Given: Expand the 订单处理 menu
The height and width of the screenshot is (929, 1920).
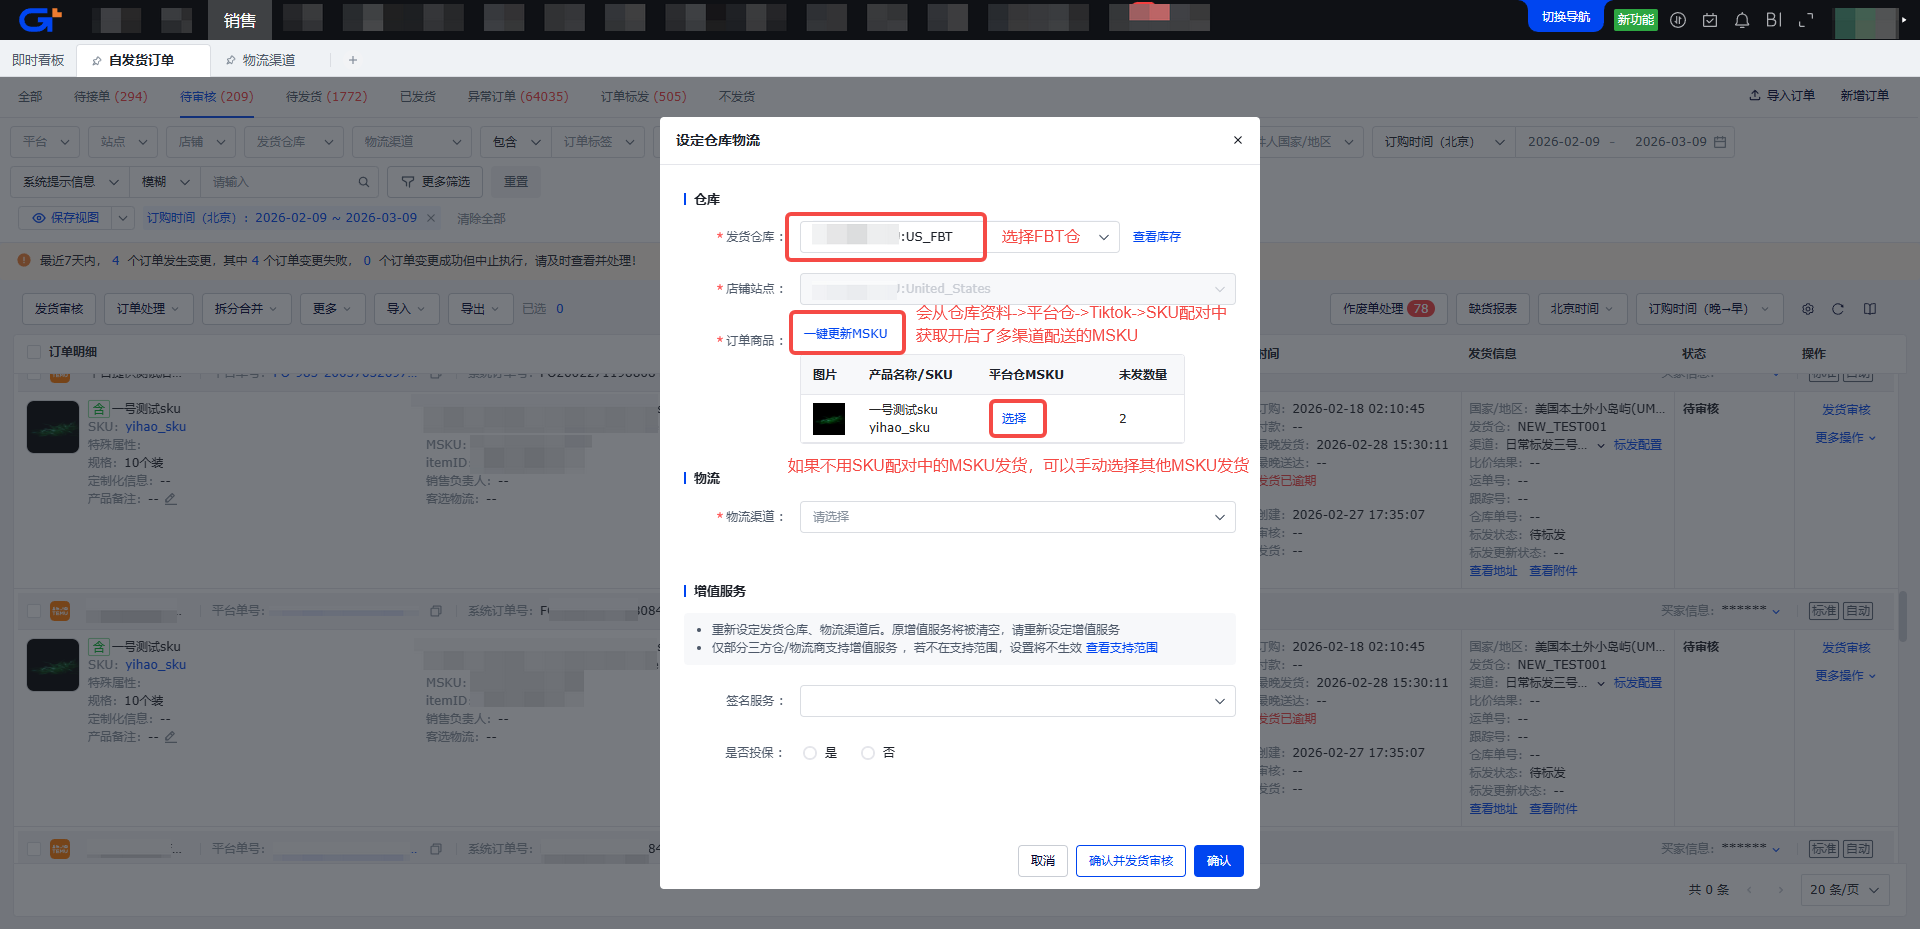Looking at the screenshot, I should pyautogui.click(x=148, y=309).
